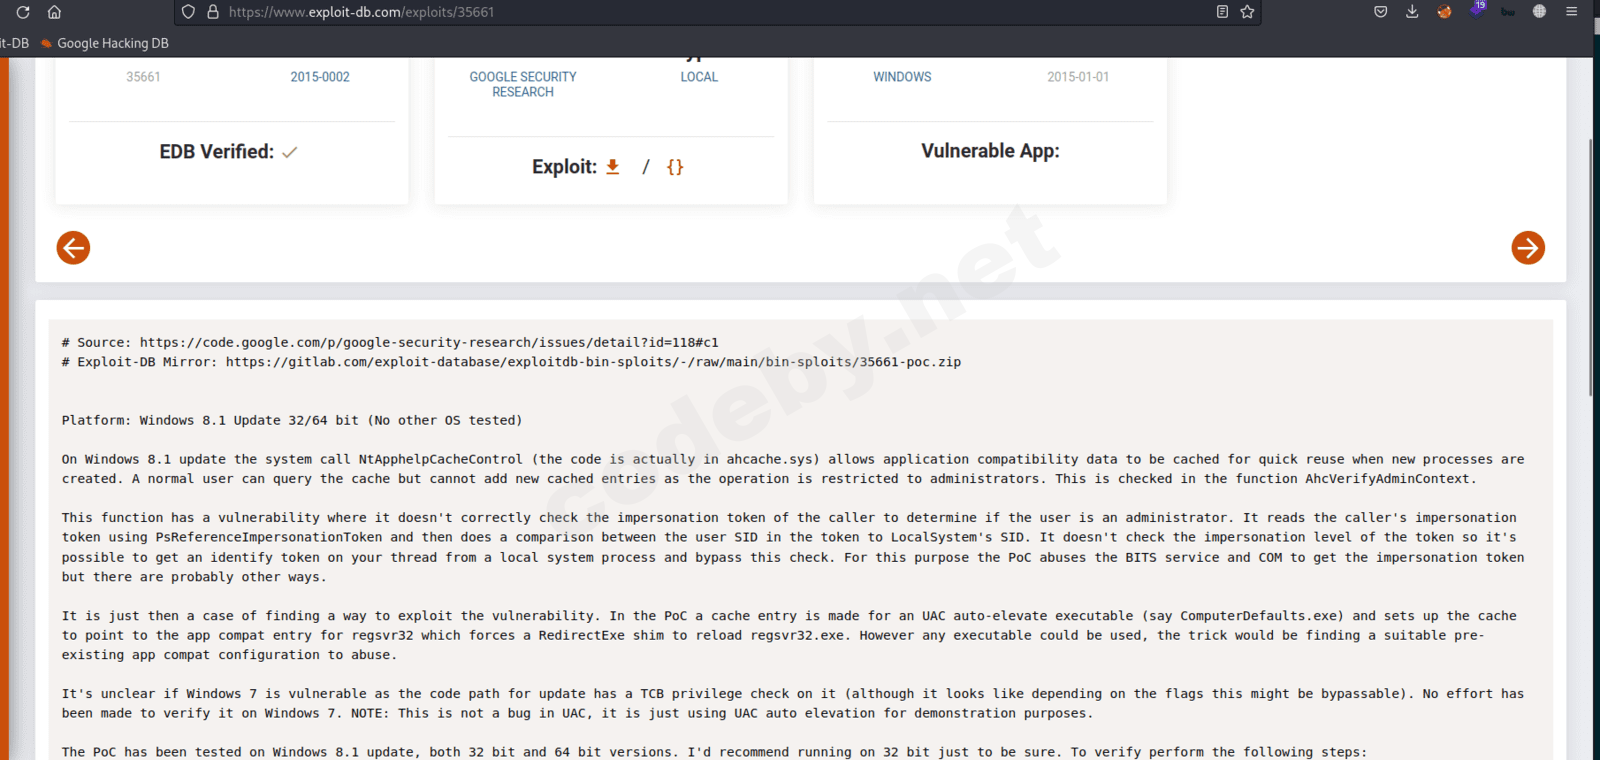The width and height of the screenshot is (1600, 760).
Task: Filter by WINDOWS platform
Action: pos(902,77)
